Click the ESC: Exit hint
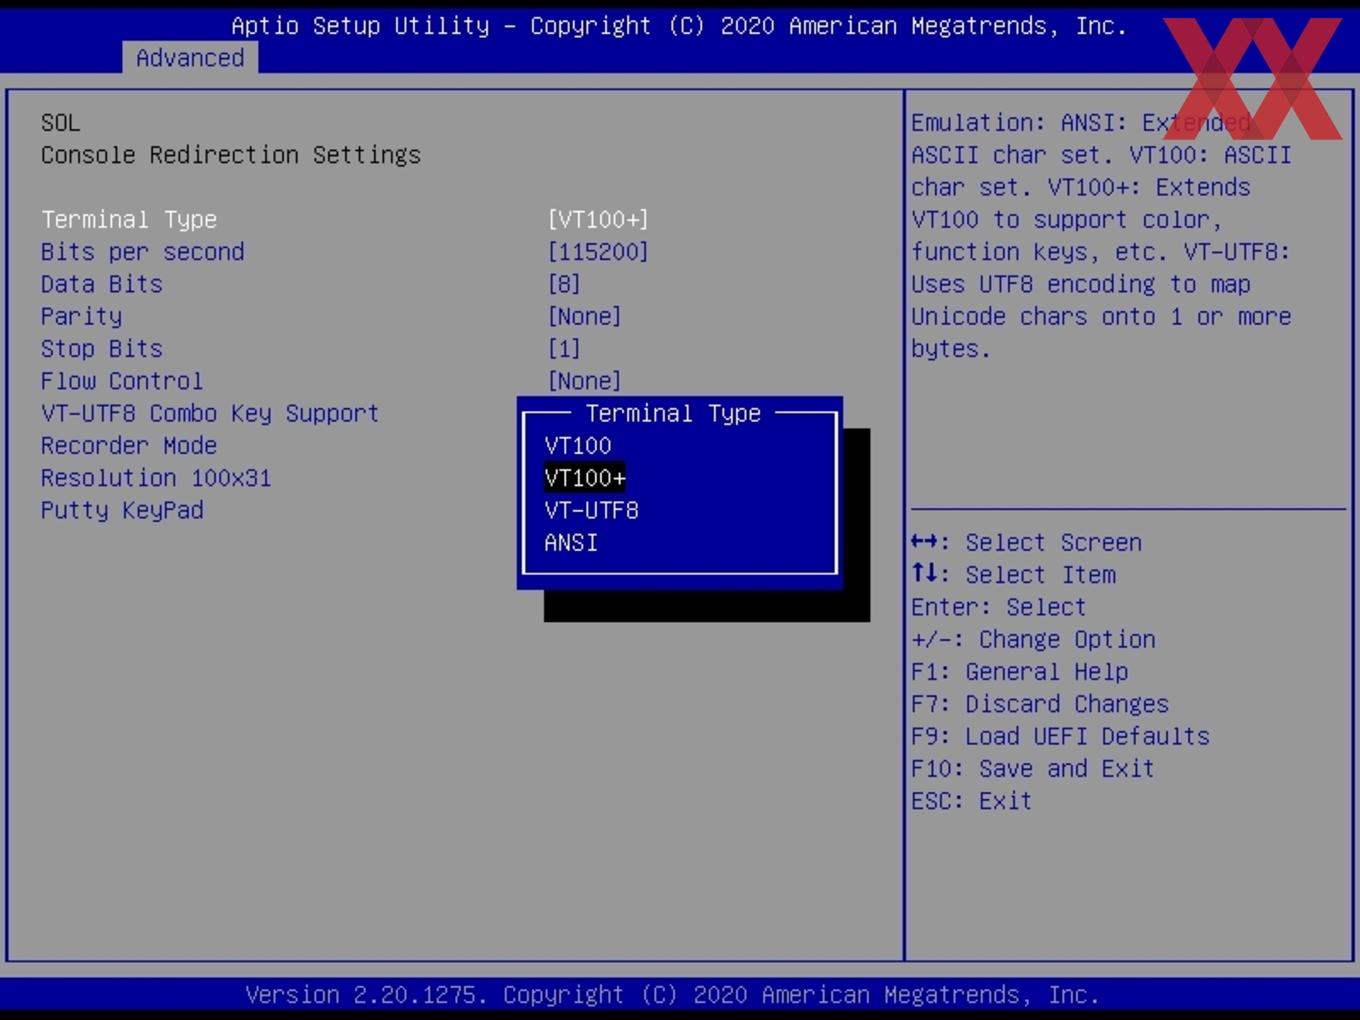The height and width of the screenshot is (1020, 1360). (972, 801)
